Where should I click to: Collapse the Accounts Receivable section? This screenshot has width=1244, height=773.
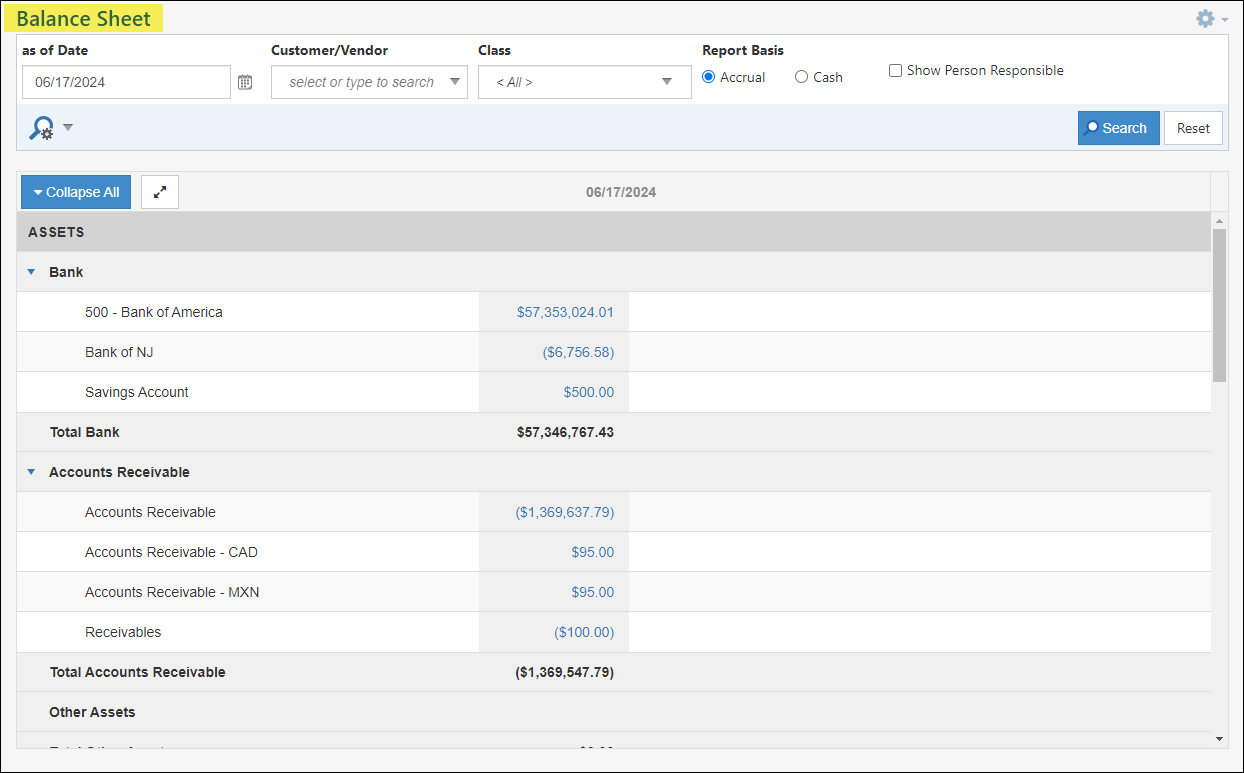click(31, 472)
